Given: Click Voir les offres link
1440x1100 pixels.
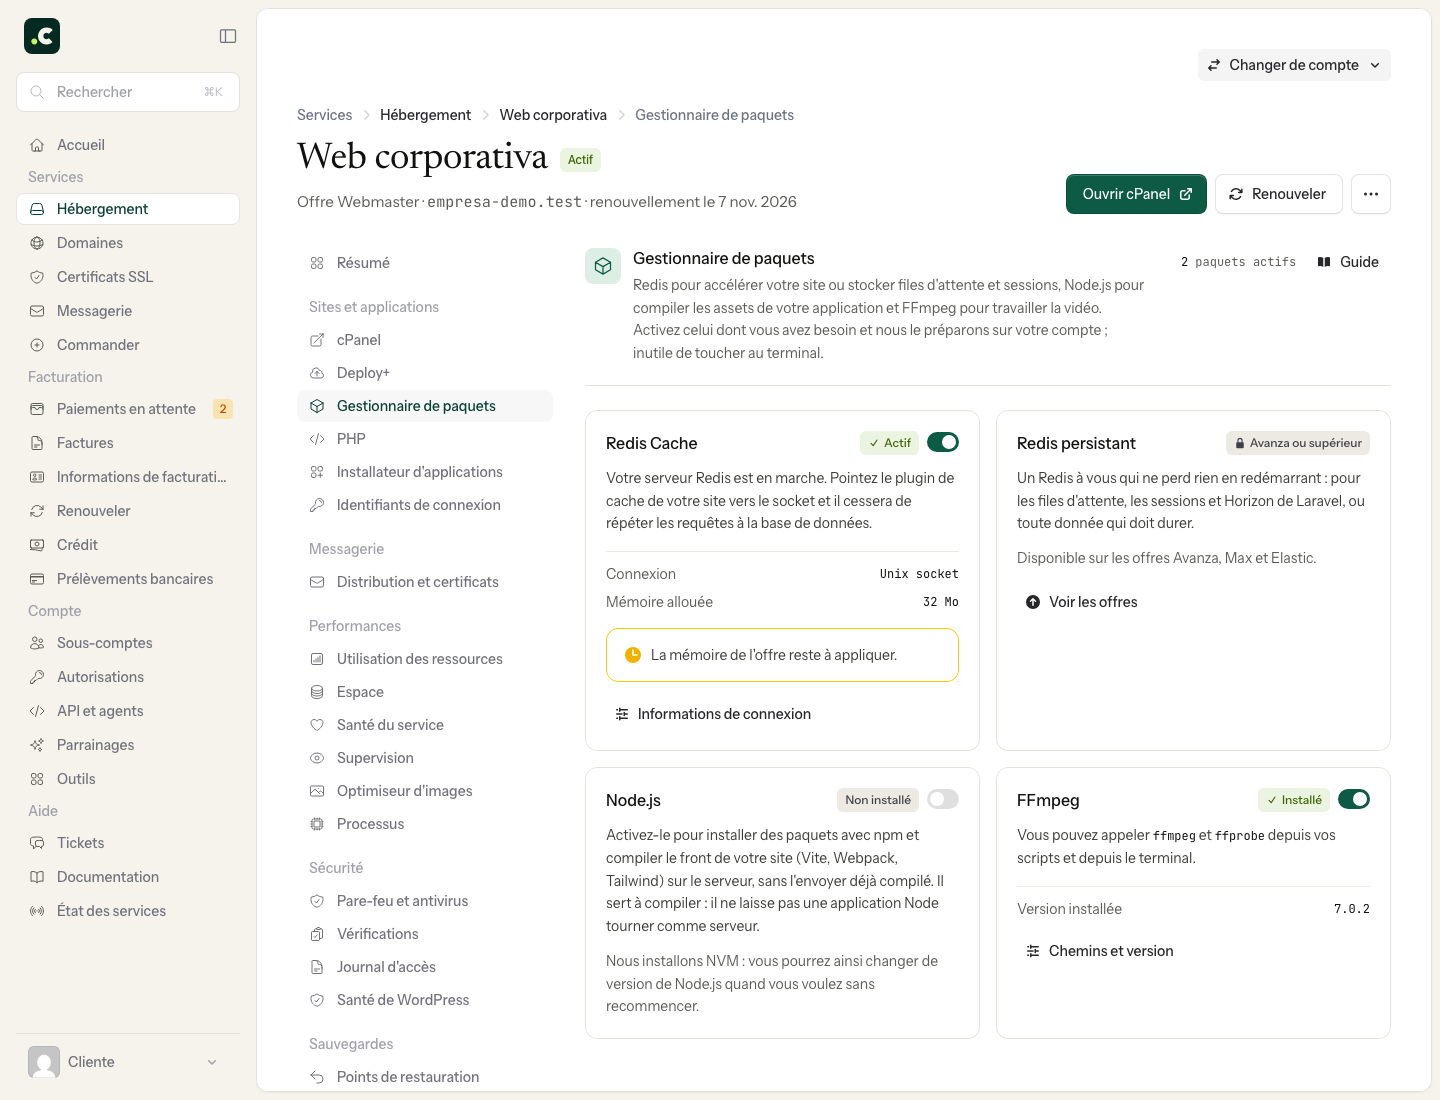Looking at the screenshot, I should (x=1082, y=602).
